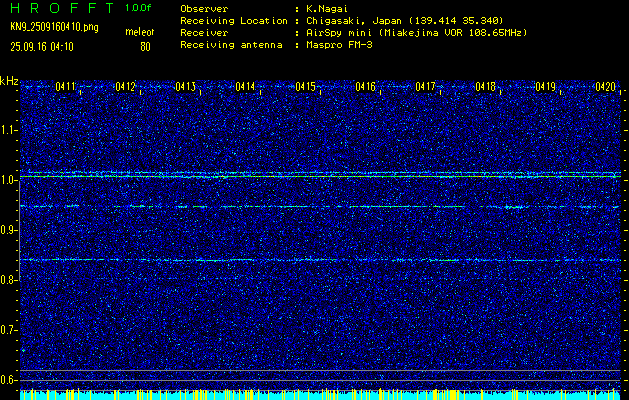Select Chigasaki, Japan coordinates text
This screenshot has width=629, height=400.
405,21
